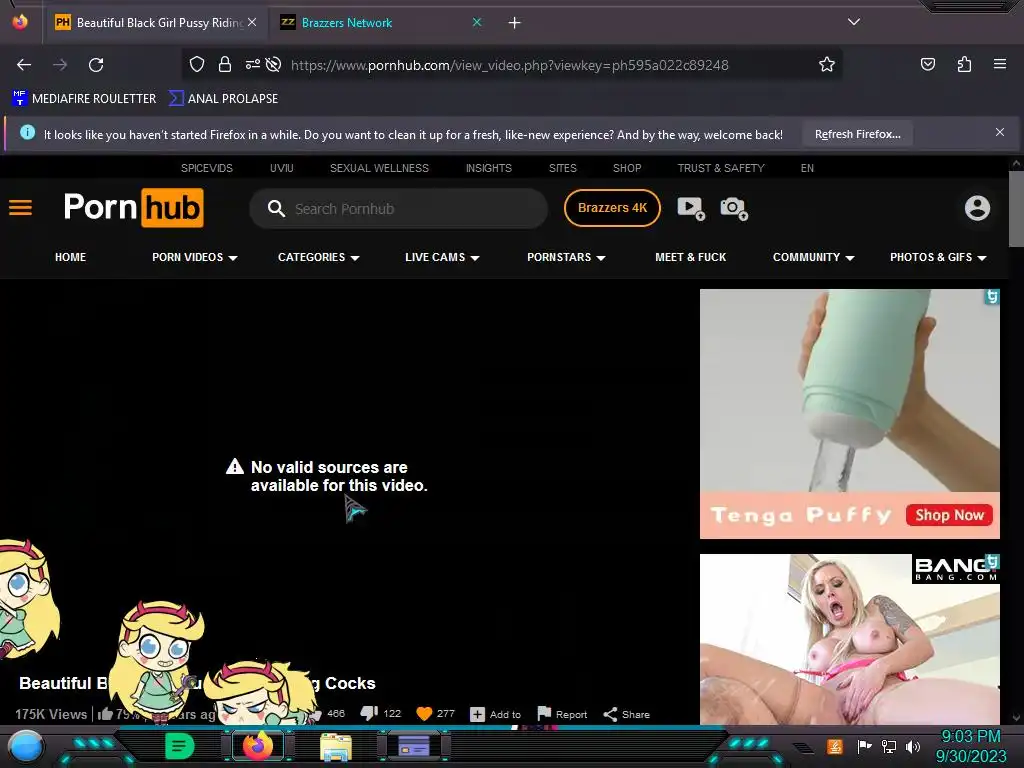Click the magnifier search icon

276,208
